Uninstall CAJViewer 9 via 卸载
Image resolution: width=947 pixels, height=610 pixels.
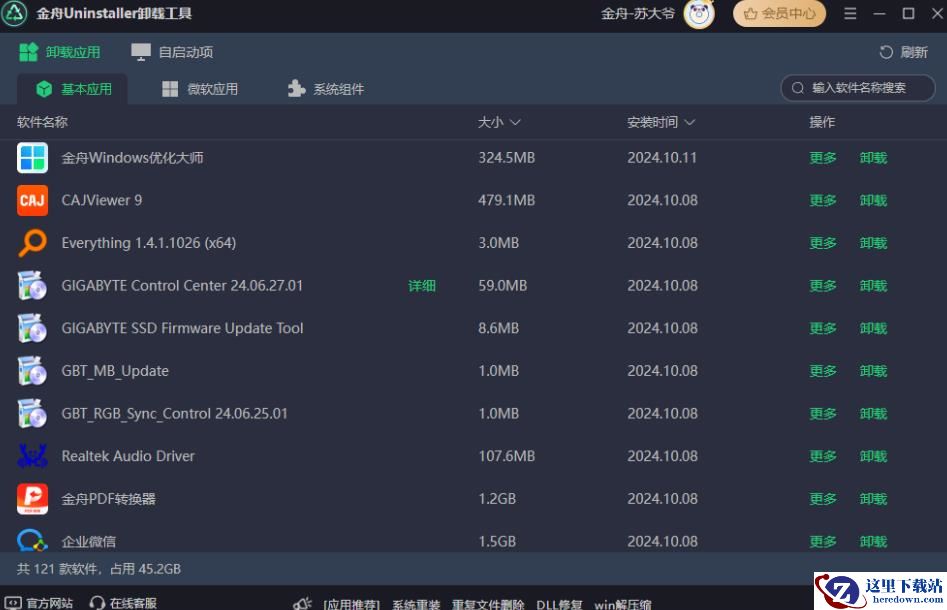point(873,201)
